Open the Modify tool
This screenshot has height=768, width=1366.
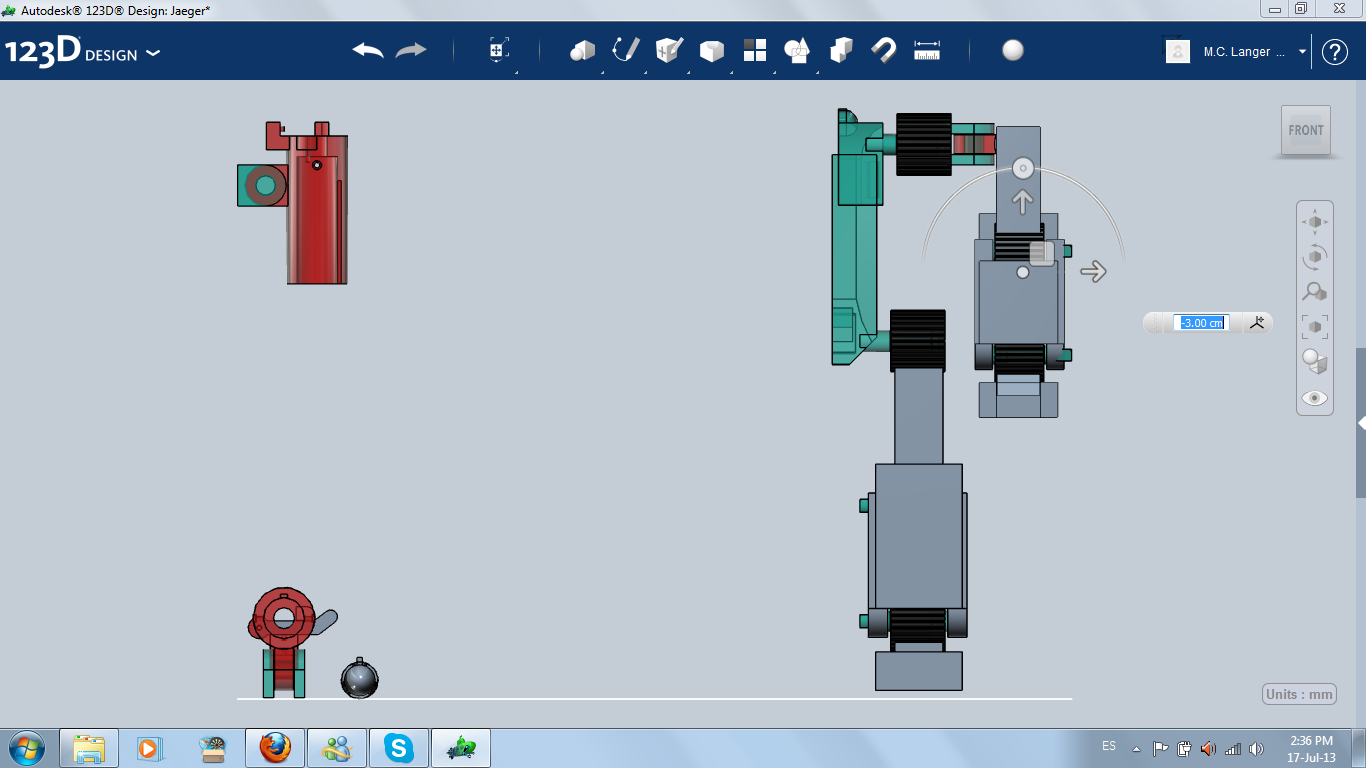tap(712, 50)
